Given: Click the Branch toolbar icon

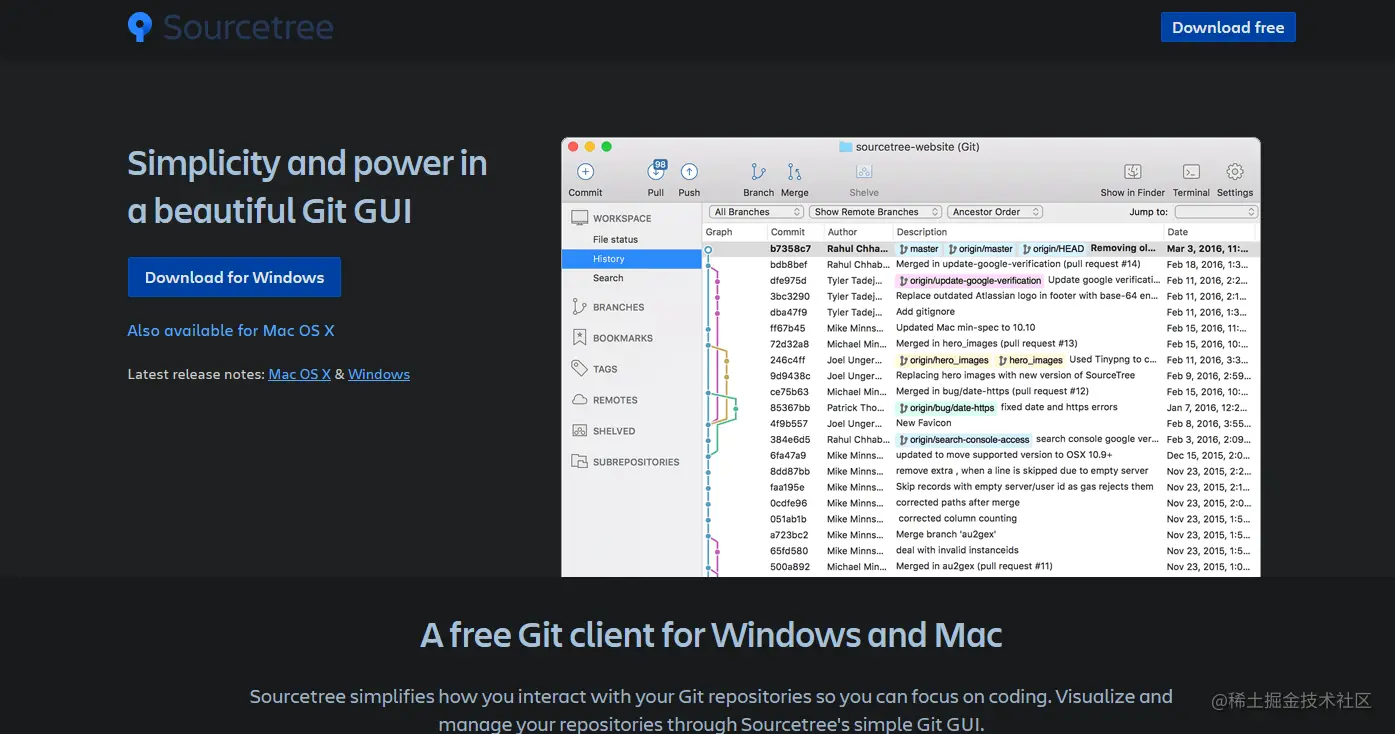Looking at the screenshot, I should point(758,172).
